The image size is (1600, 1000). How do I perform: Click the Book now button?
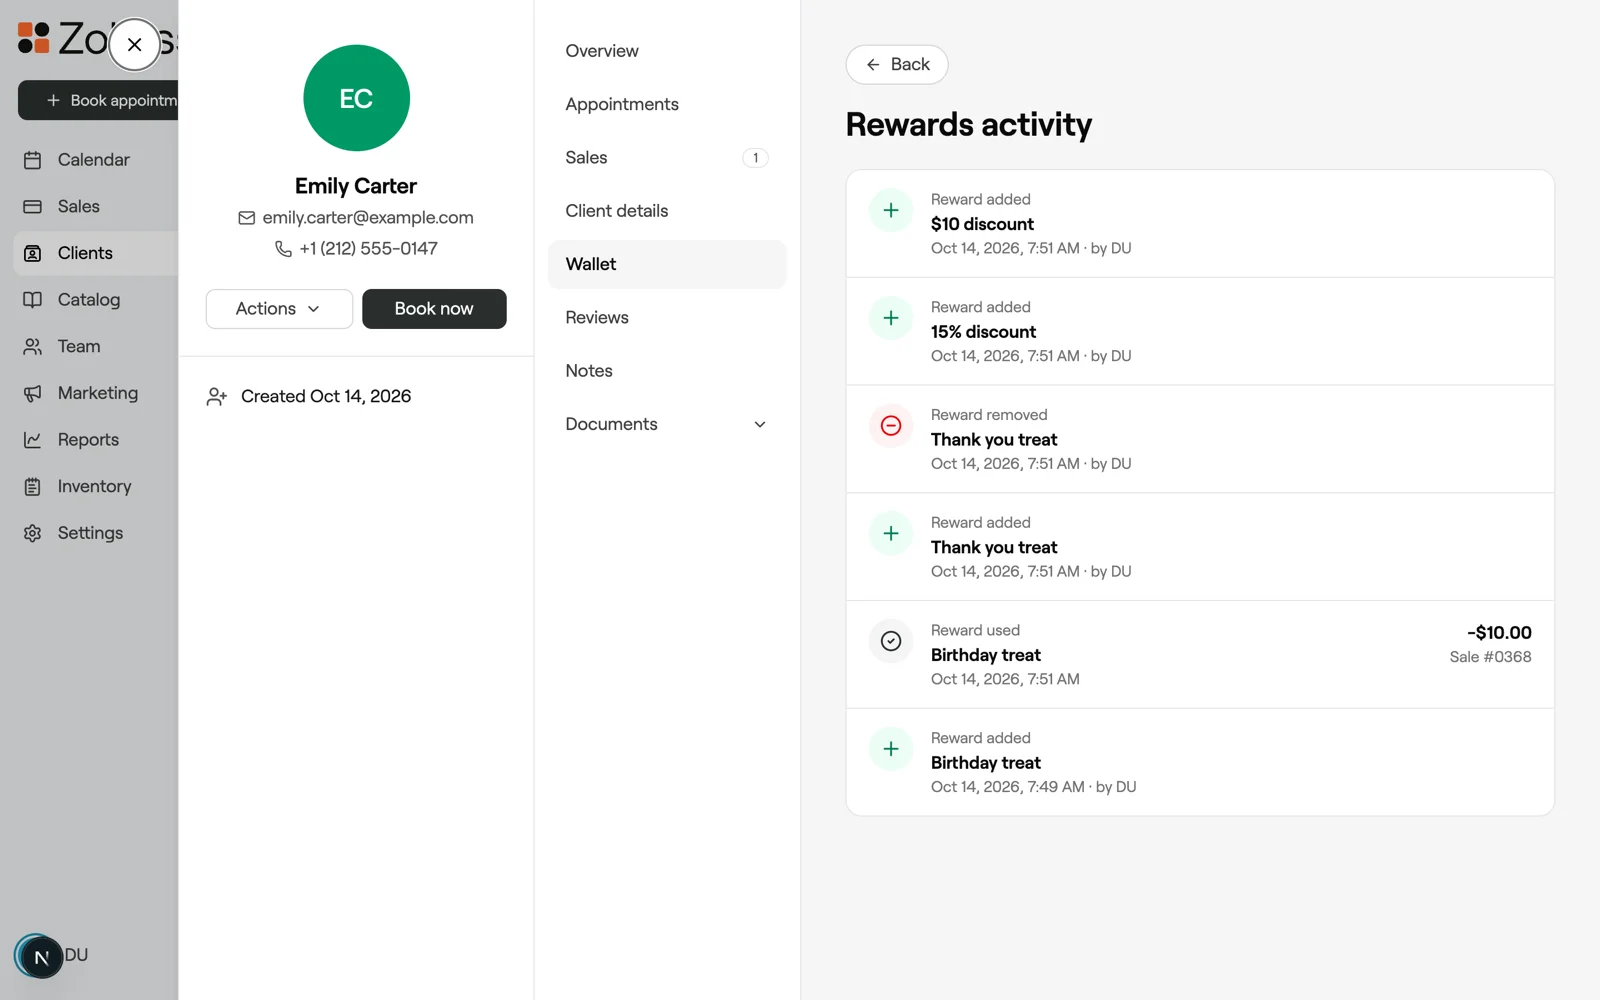tap(434, 309)
